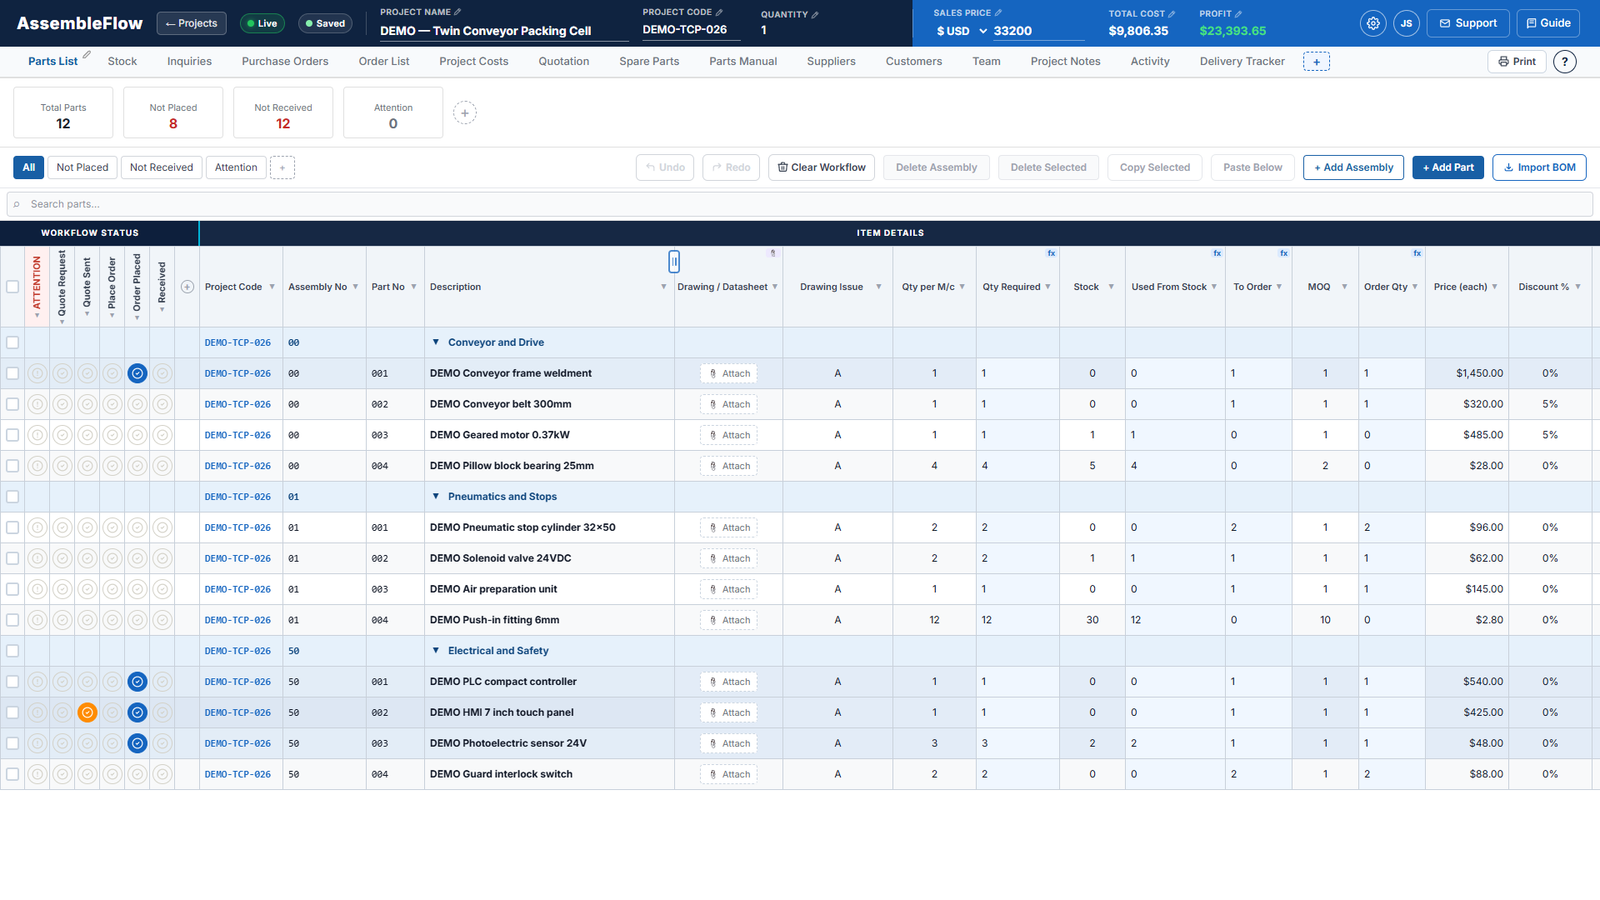Screen dimensions: 1600x900
Task: Click the column resize handle above Description
Action: pyautogui.click(x=674, y=262)
